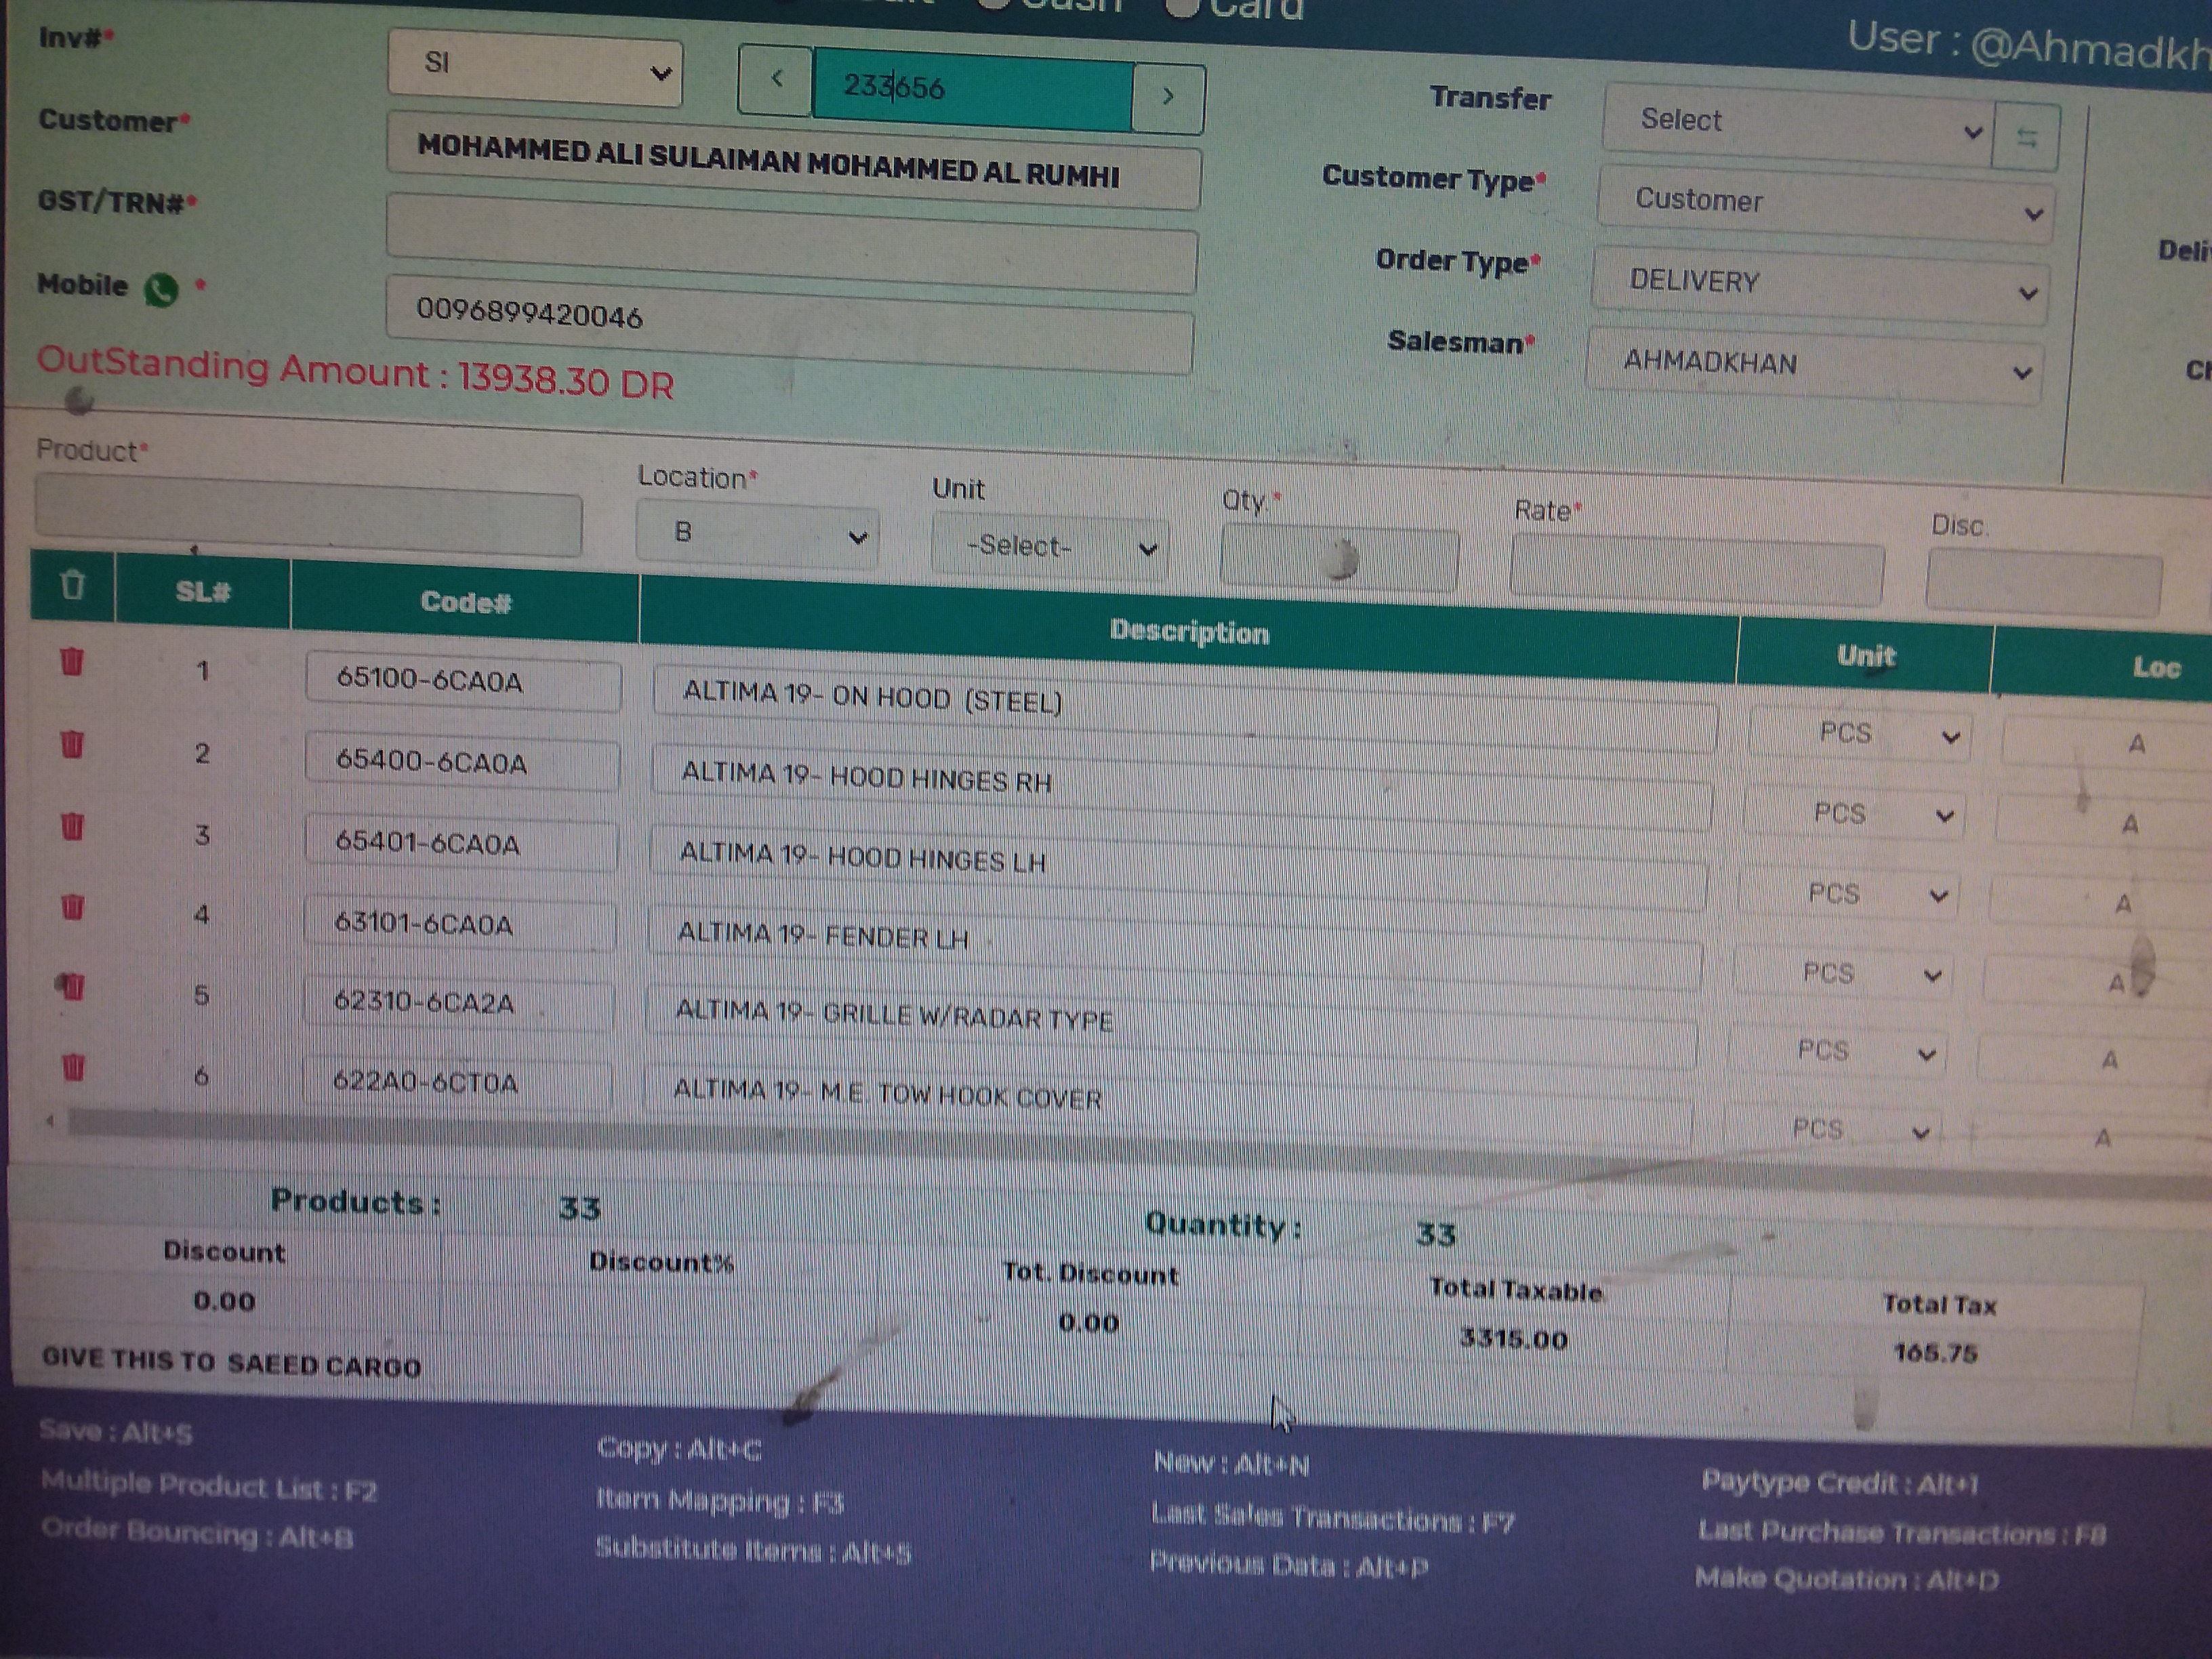The image size is (2212, 1659).
Task: Click the SL# column header
Action: pyautogui.click(x=203, y=591)
